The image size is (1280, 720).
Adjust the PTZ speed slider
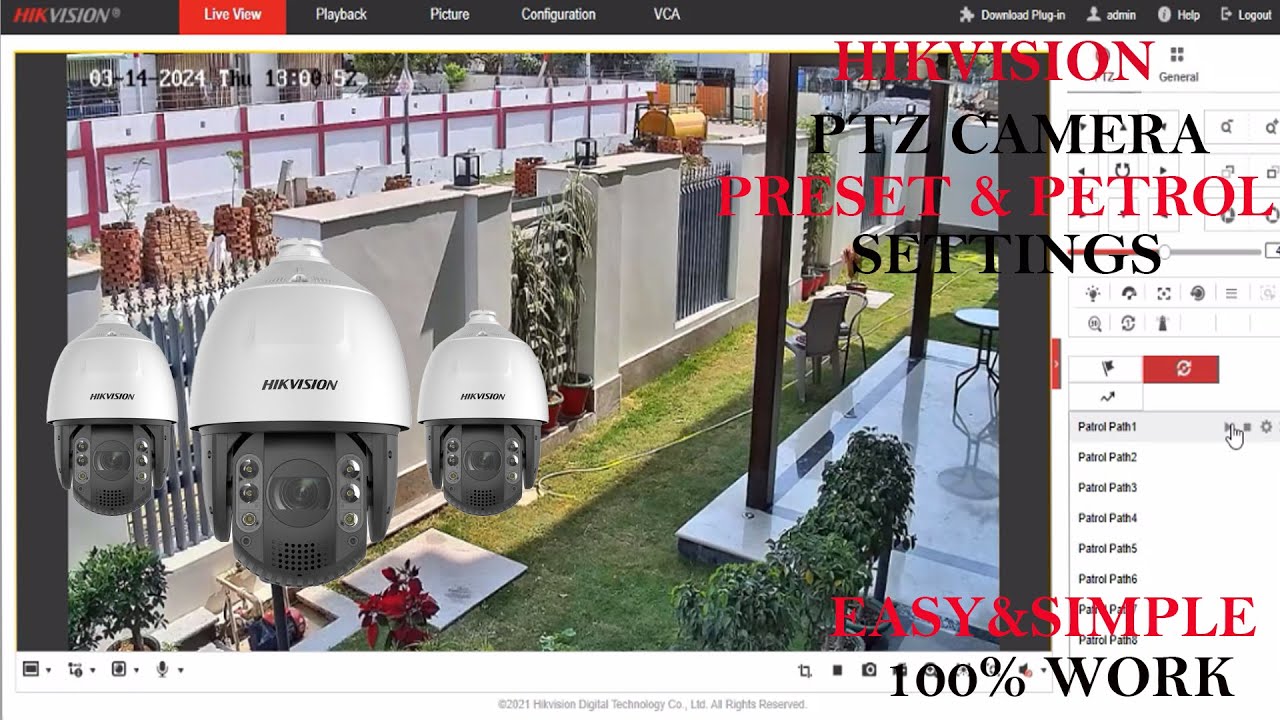tap(1165, 251)
